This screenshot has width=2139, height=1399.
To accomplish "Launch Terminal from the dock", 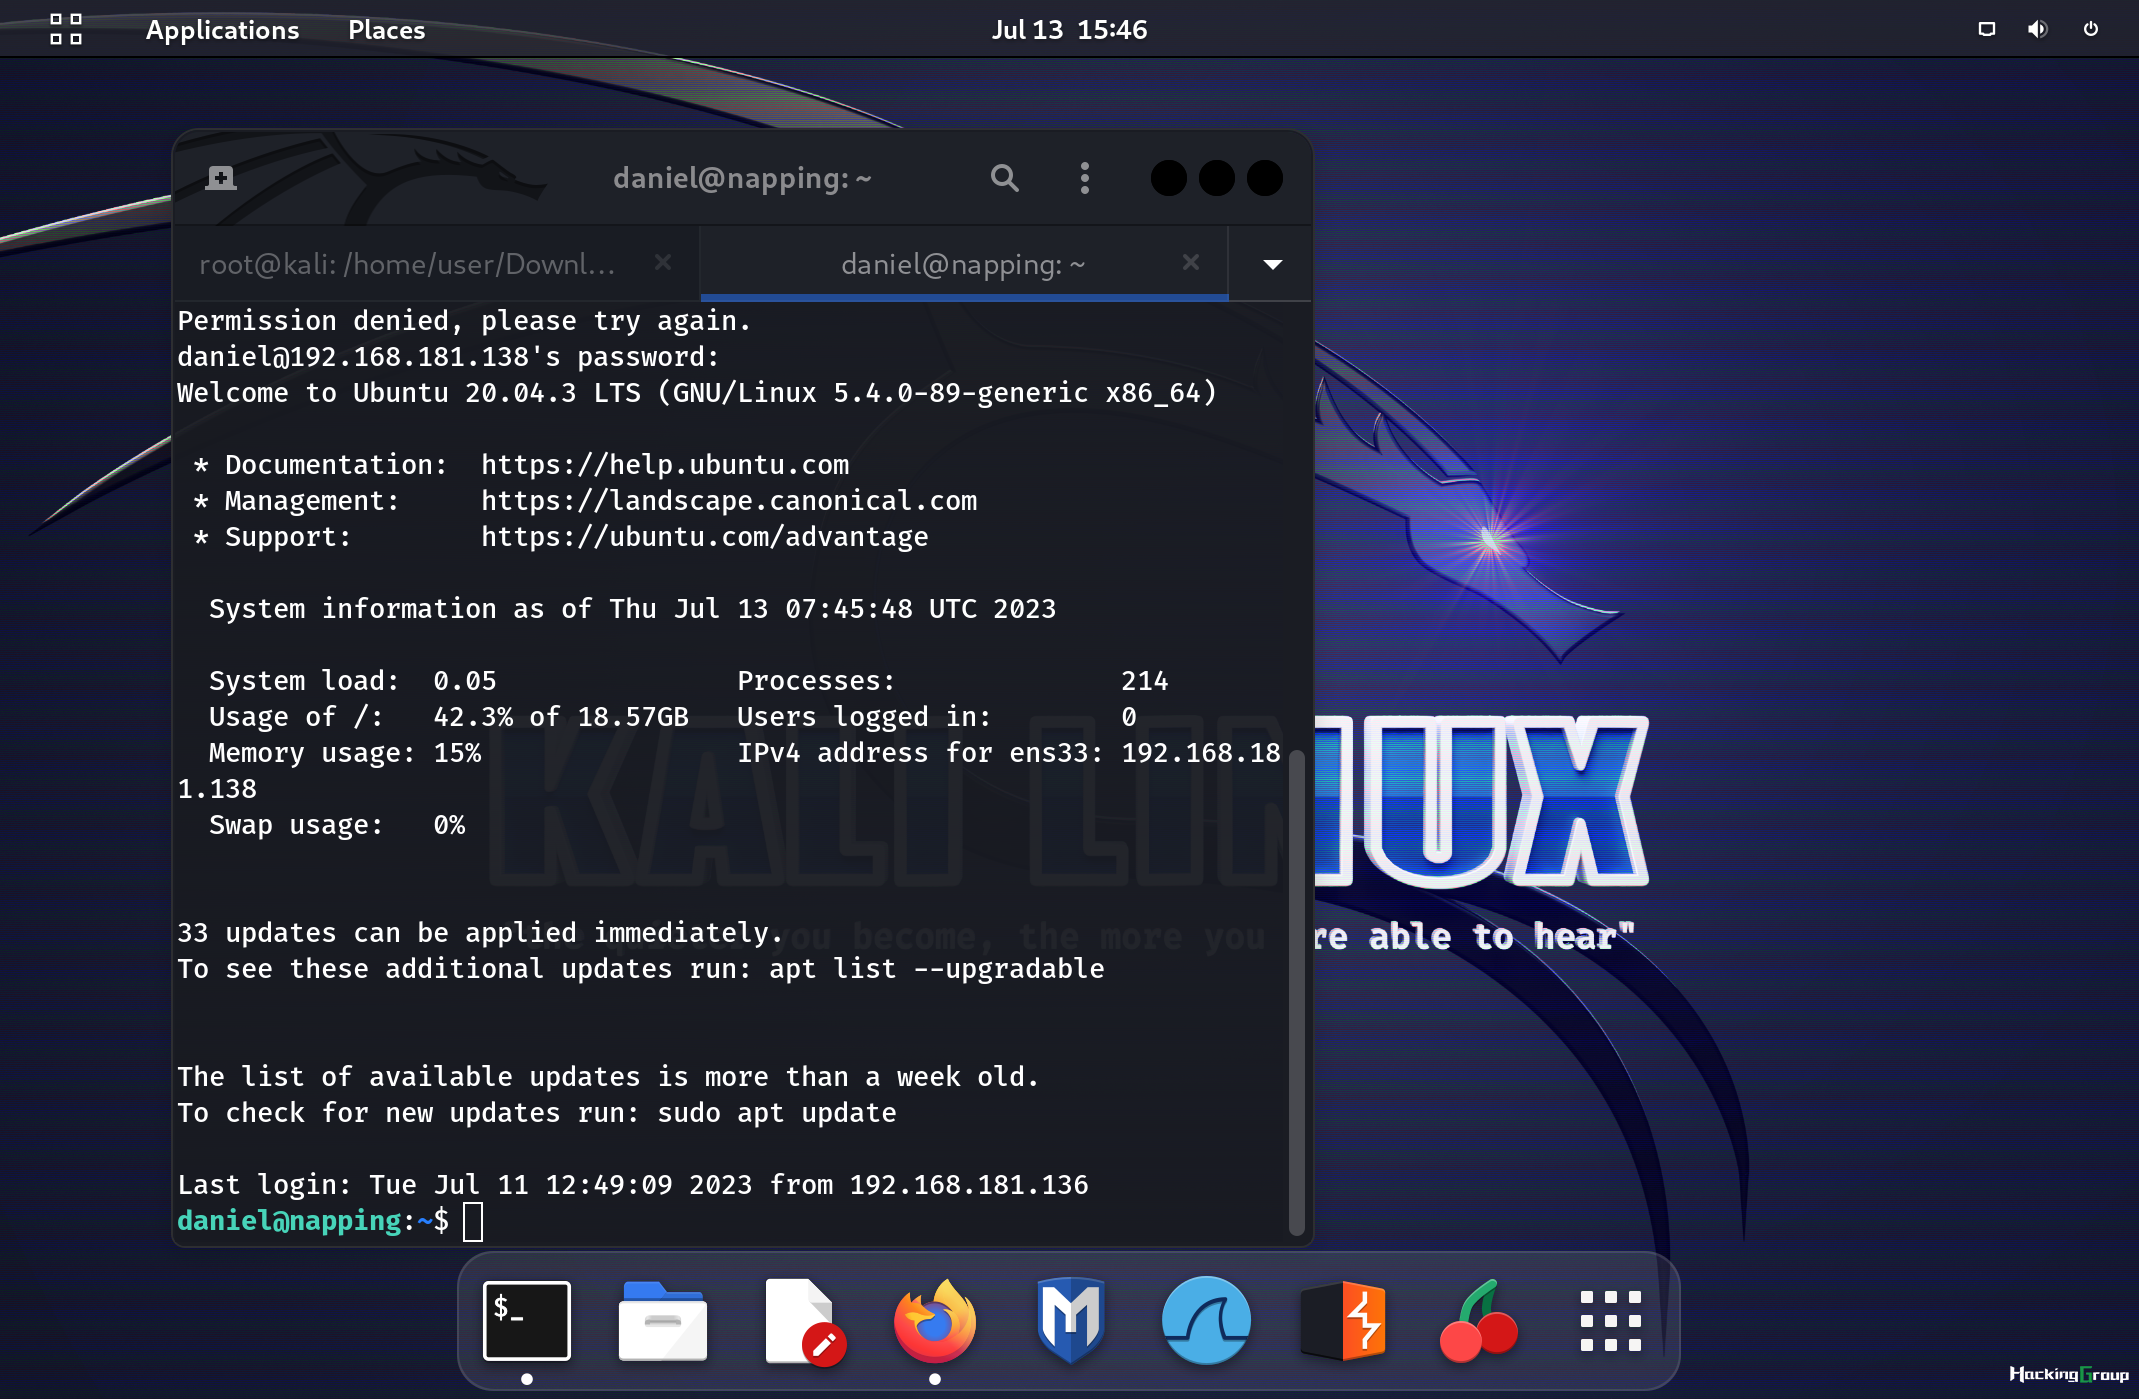I will click(x=527, y=1320).
